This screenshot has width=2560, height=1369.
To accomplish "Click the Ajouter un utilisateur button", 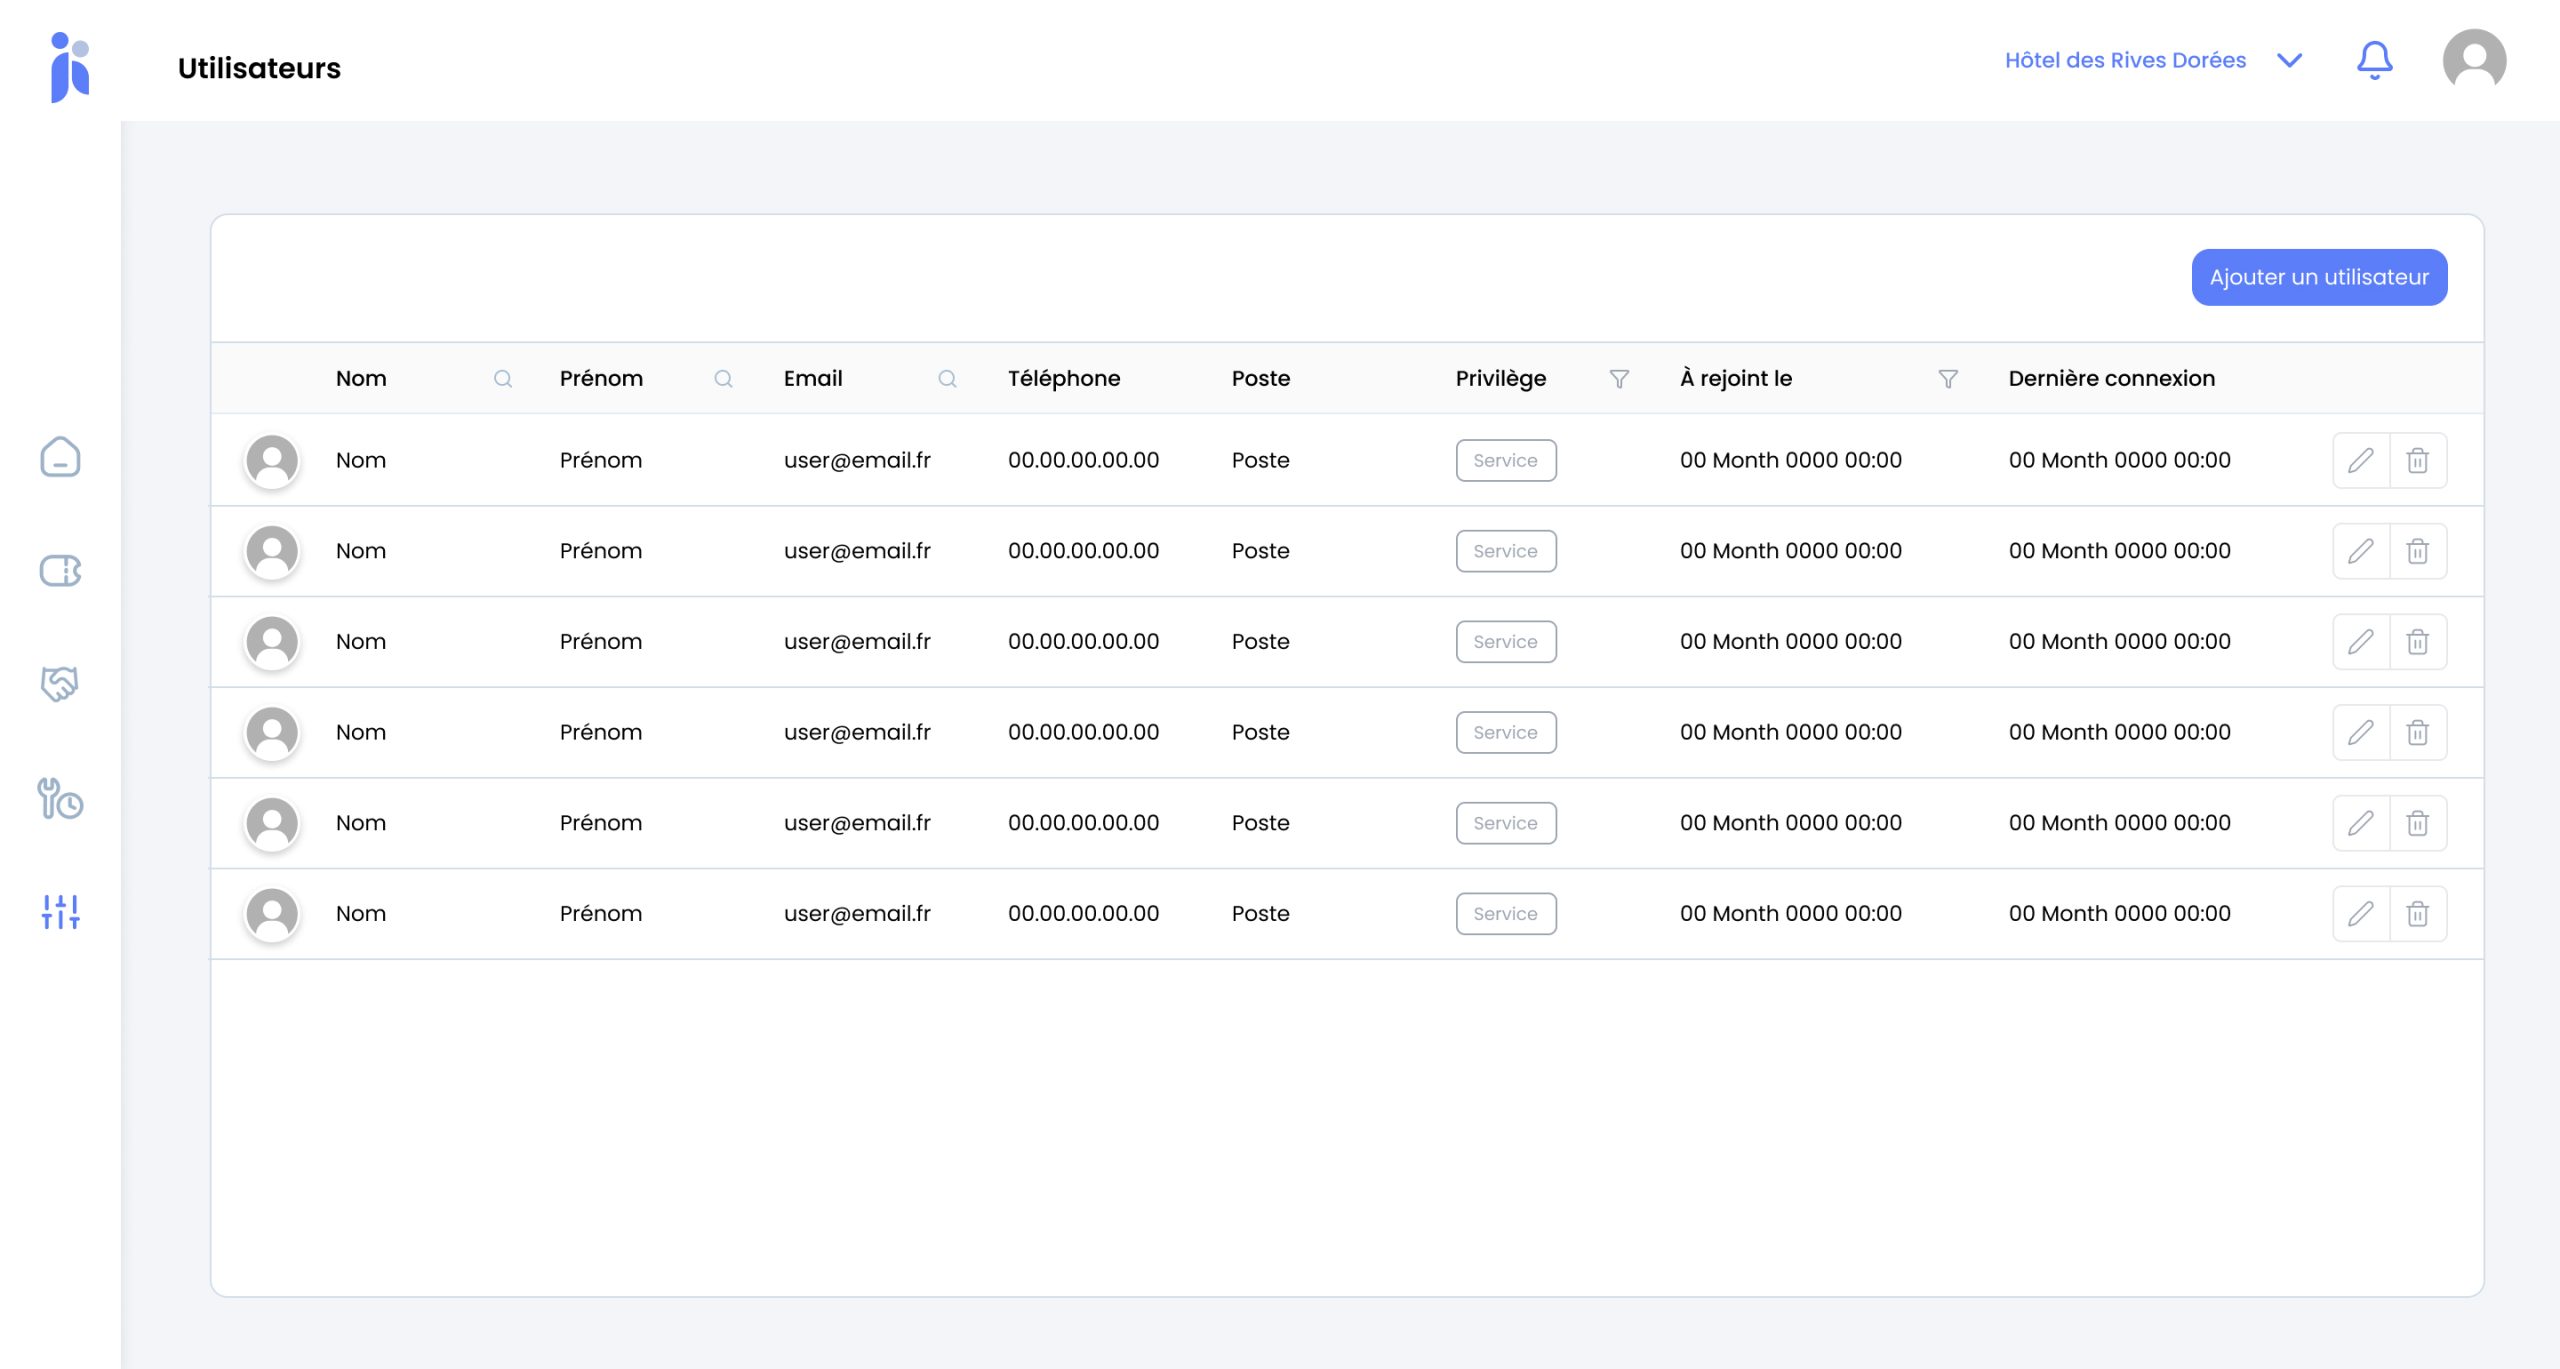I will tap(2319, 277).
